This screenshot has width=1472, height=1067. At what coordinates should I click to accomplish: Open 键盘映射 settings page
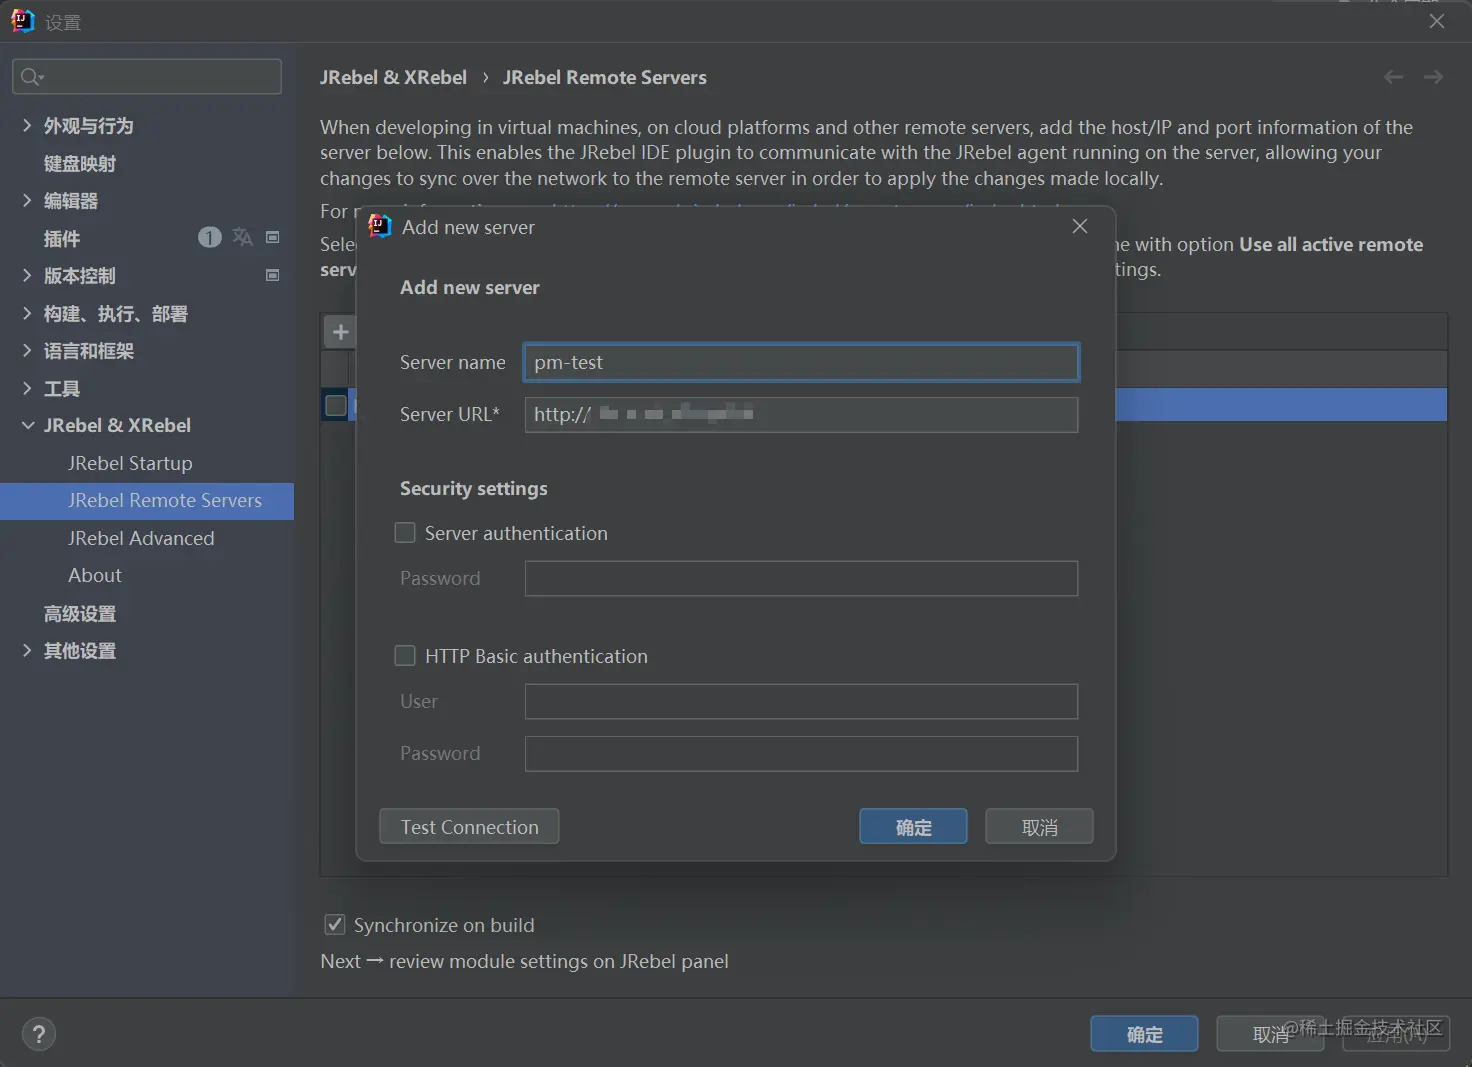[x=80, y=163]
